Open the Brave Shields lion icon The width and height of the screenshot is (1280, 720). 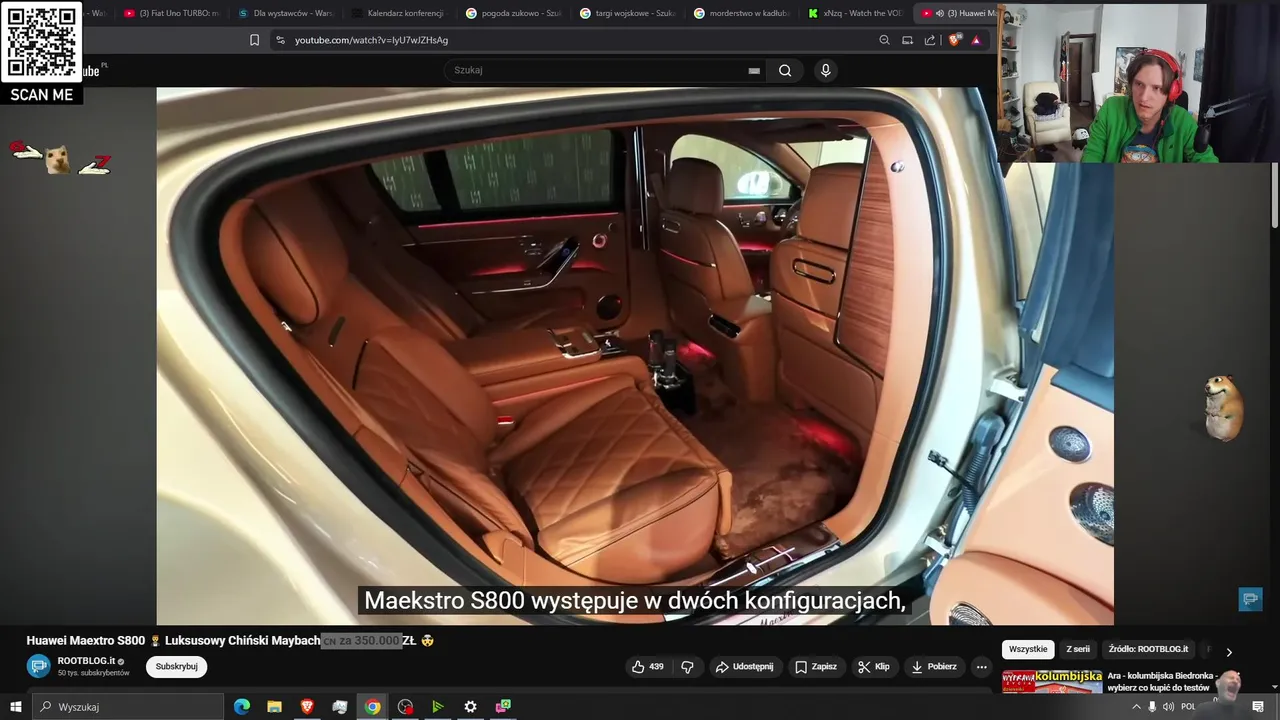click(x=954, y=40)
